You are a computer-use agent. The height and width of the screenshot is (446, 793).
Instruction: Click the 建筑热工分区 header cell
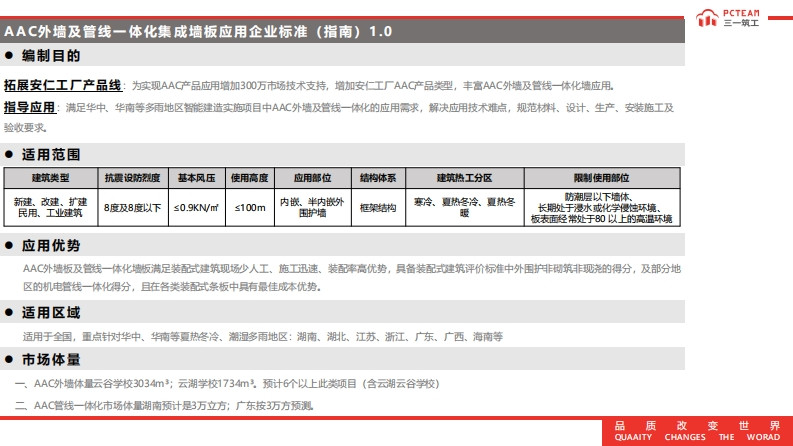pos(464,178)
